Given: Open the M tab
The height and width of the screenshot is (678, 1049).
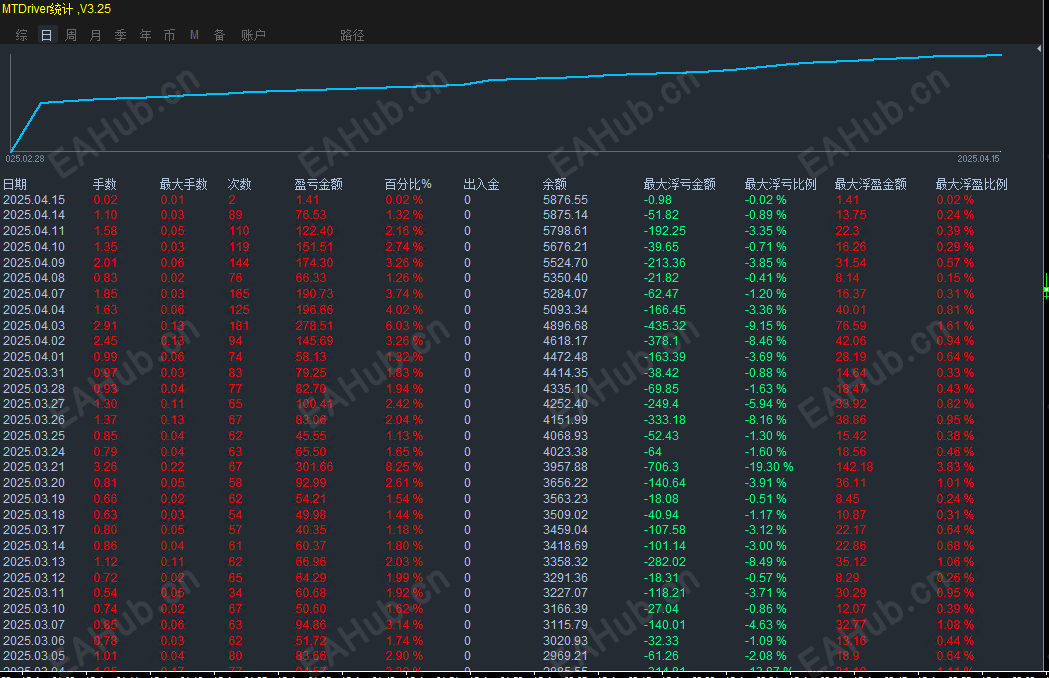Looking at the screenshot, I should [194, 35].
